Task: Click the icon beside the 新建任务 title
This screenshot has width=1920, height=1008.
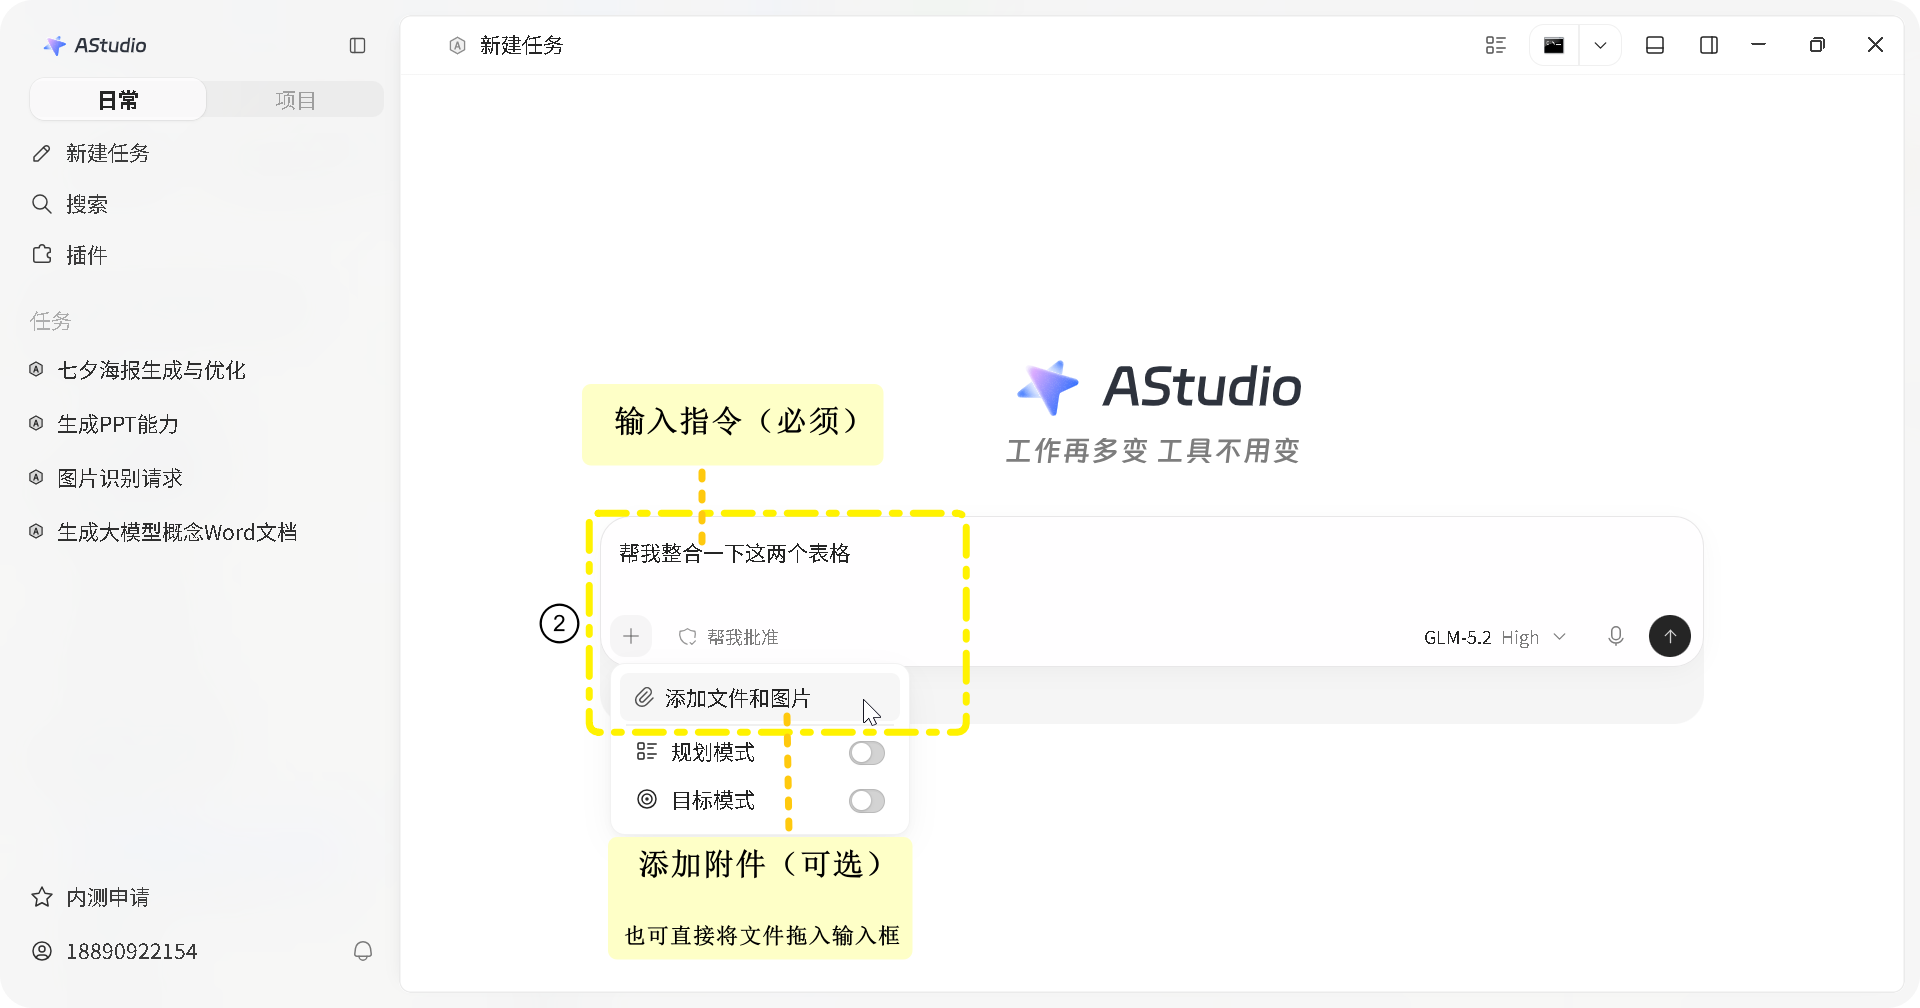Action: [457, 45]
